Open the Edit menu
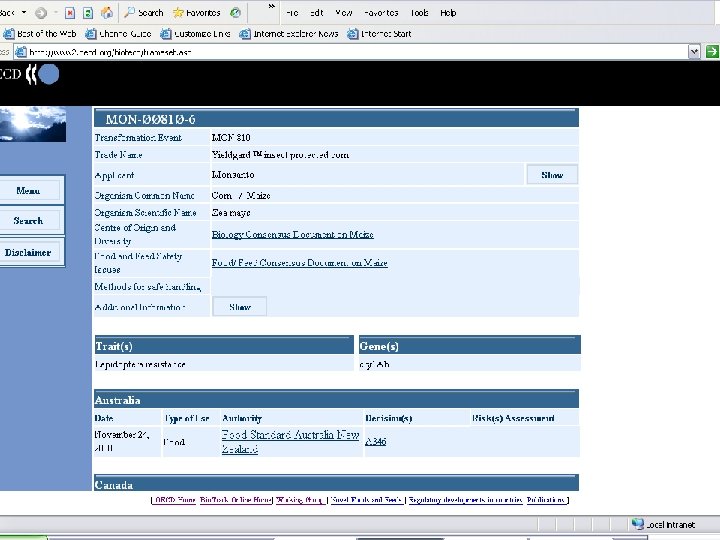The height and width of the screenshot is (540, 720). click(316, 13)
